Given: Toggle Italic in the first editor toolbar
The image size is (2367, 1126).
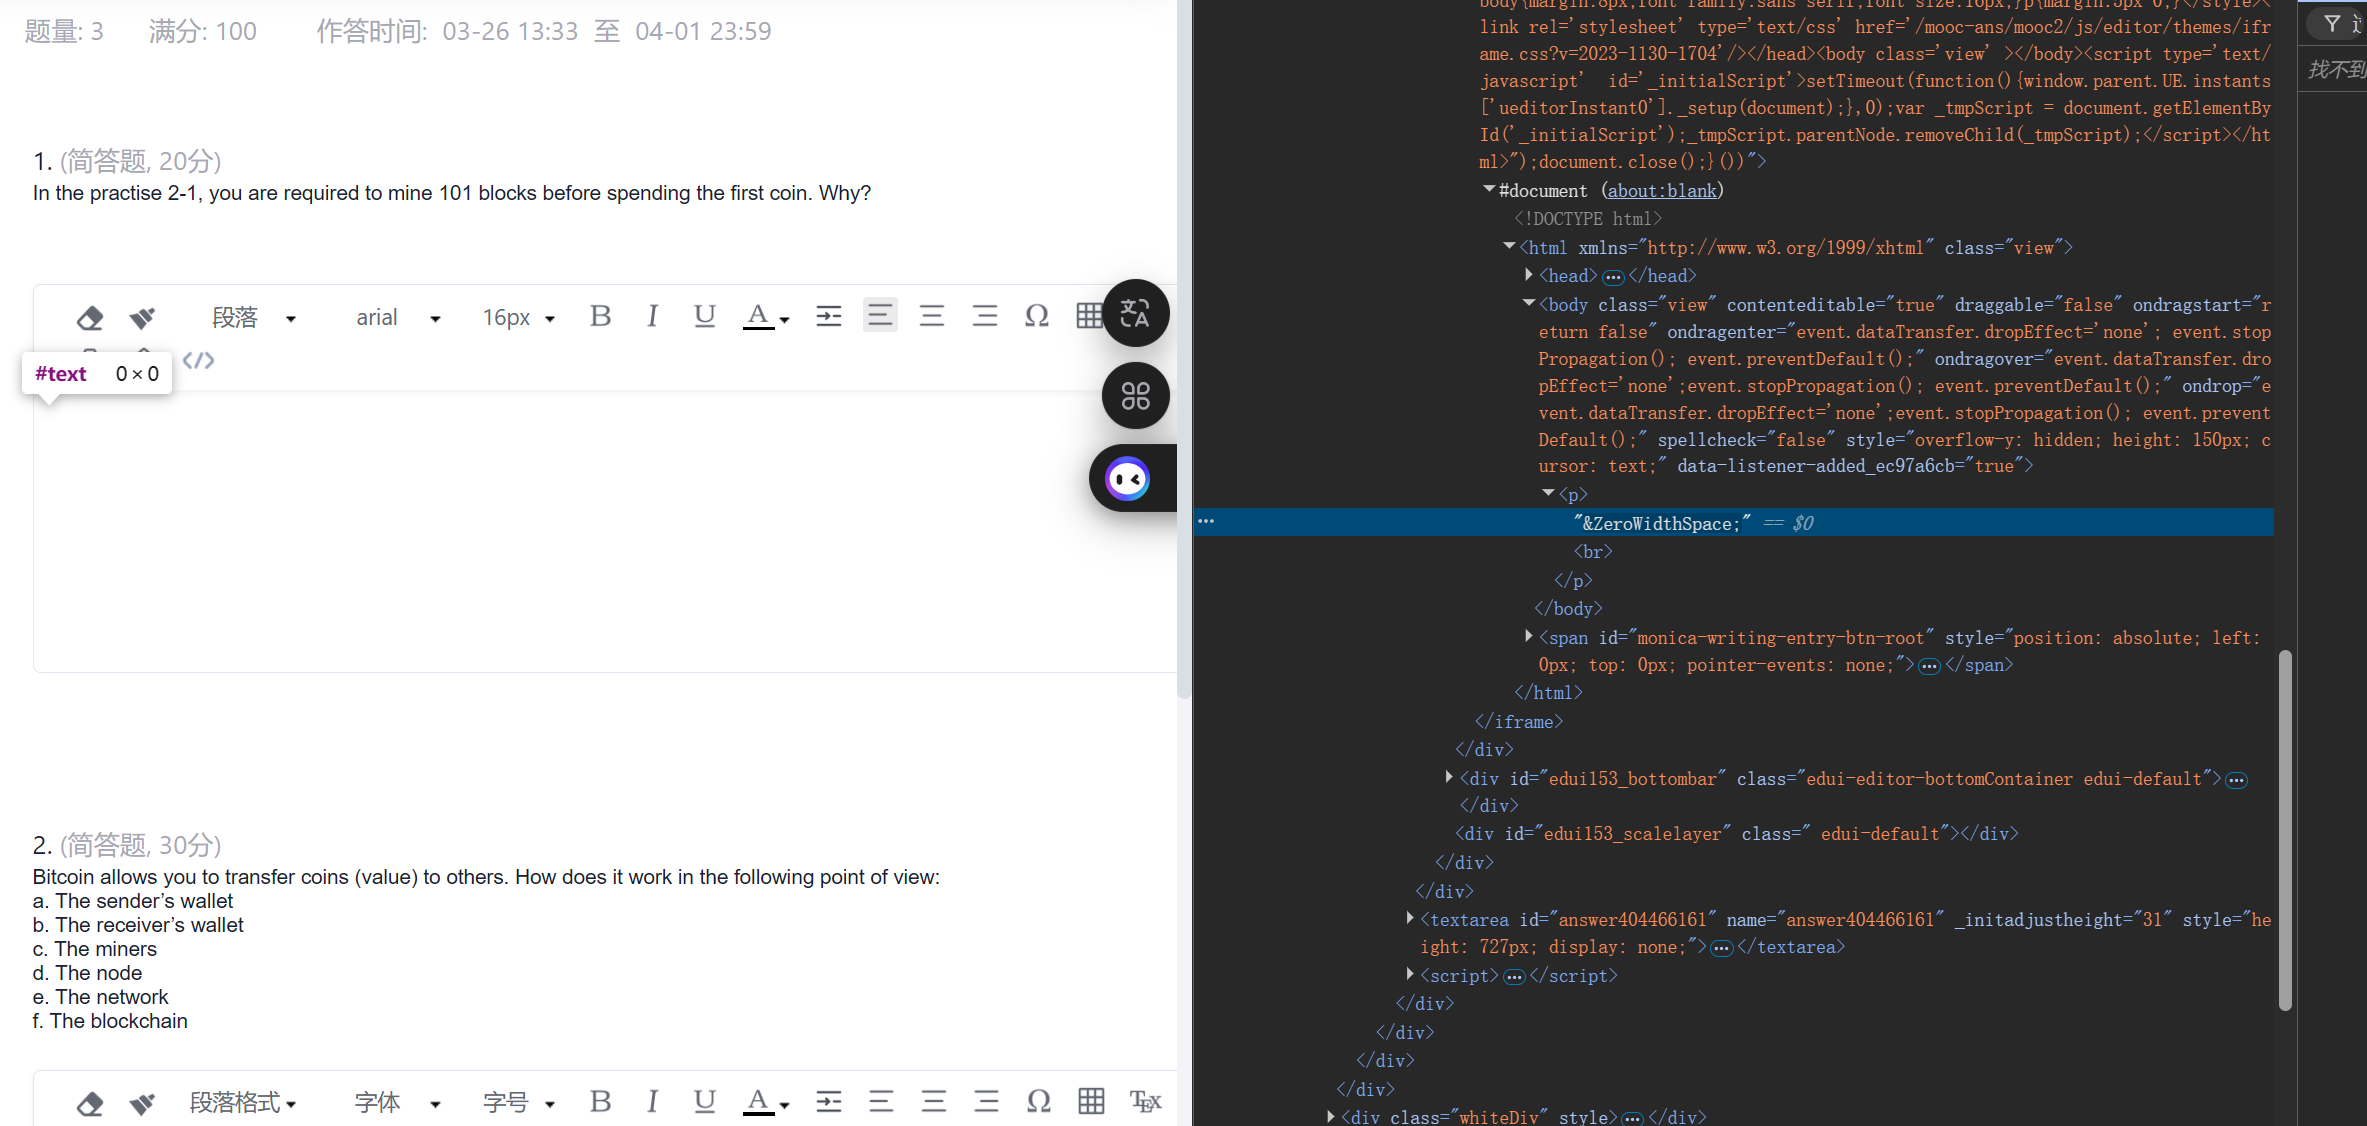Looking at the screenshot, I should click(652, 316).
